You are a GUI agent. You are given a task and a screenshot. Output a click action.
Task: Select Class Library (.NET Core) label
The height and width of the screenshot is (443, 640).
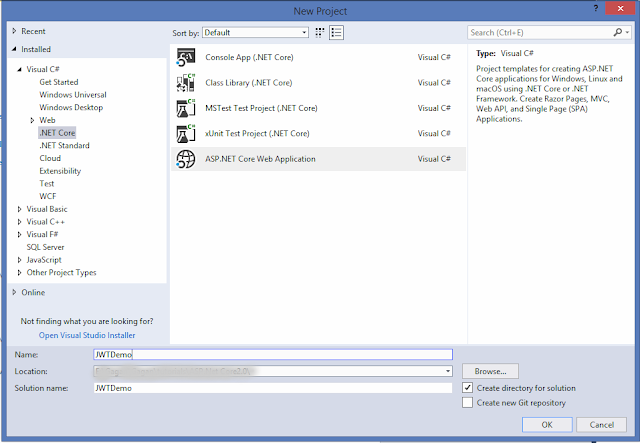249,82
